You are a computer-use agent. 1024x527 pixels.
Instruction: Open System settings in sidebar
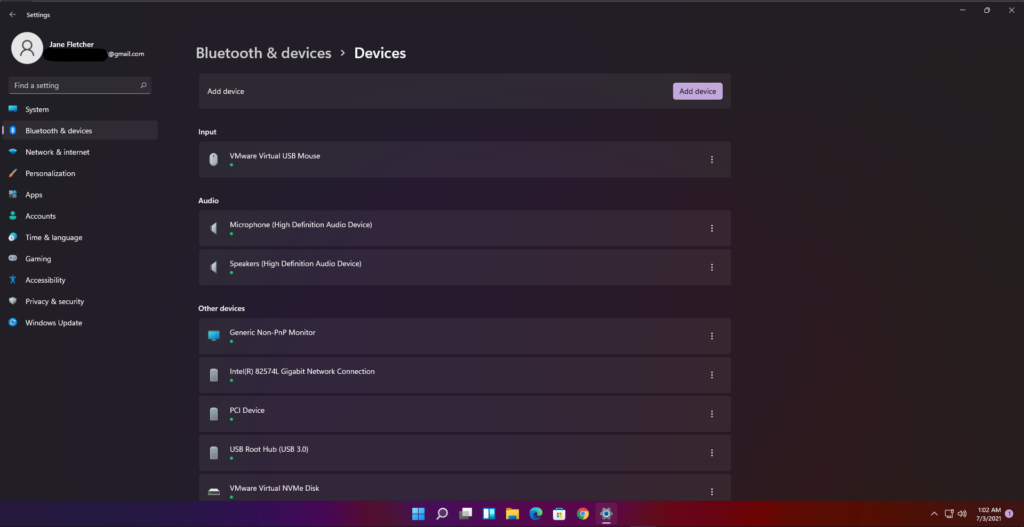80,109
